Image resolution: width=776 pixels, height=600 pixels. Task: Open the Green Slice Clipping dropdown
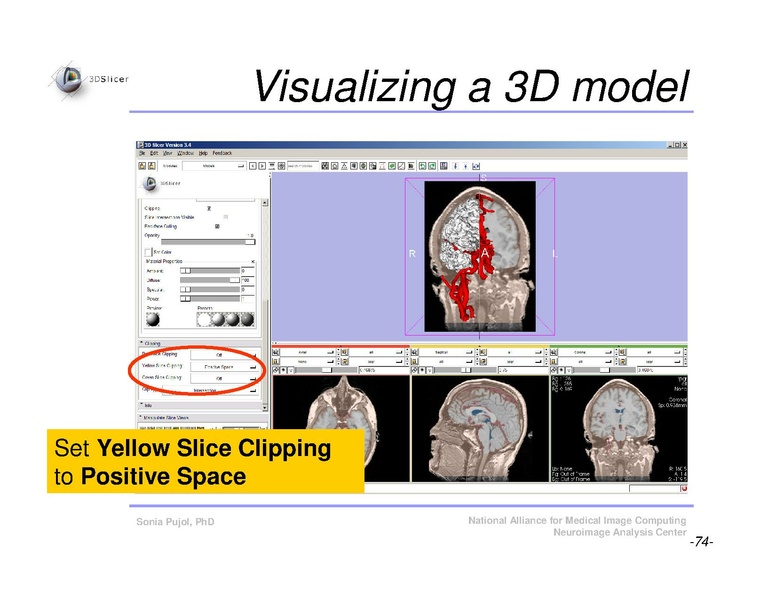tap(225, 378)
